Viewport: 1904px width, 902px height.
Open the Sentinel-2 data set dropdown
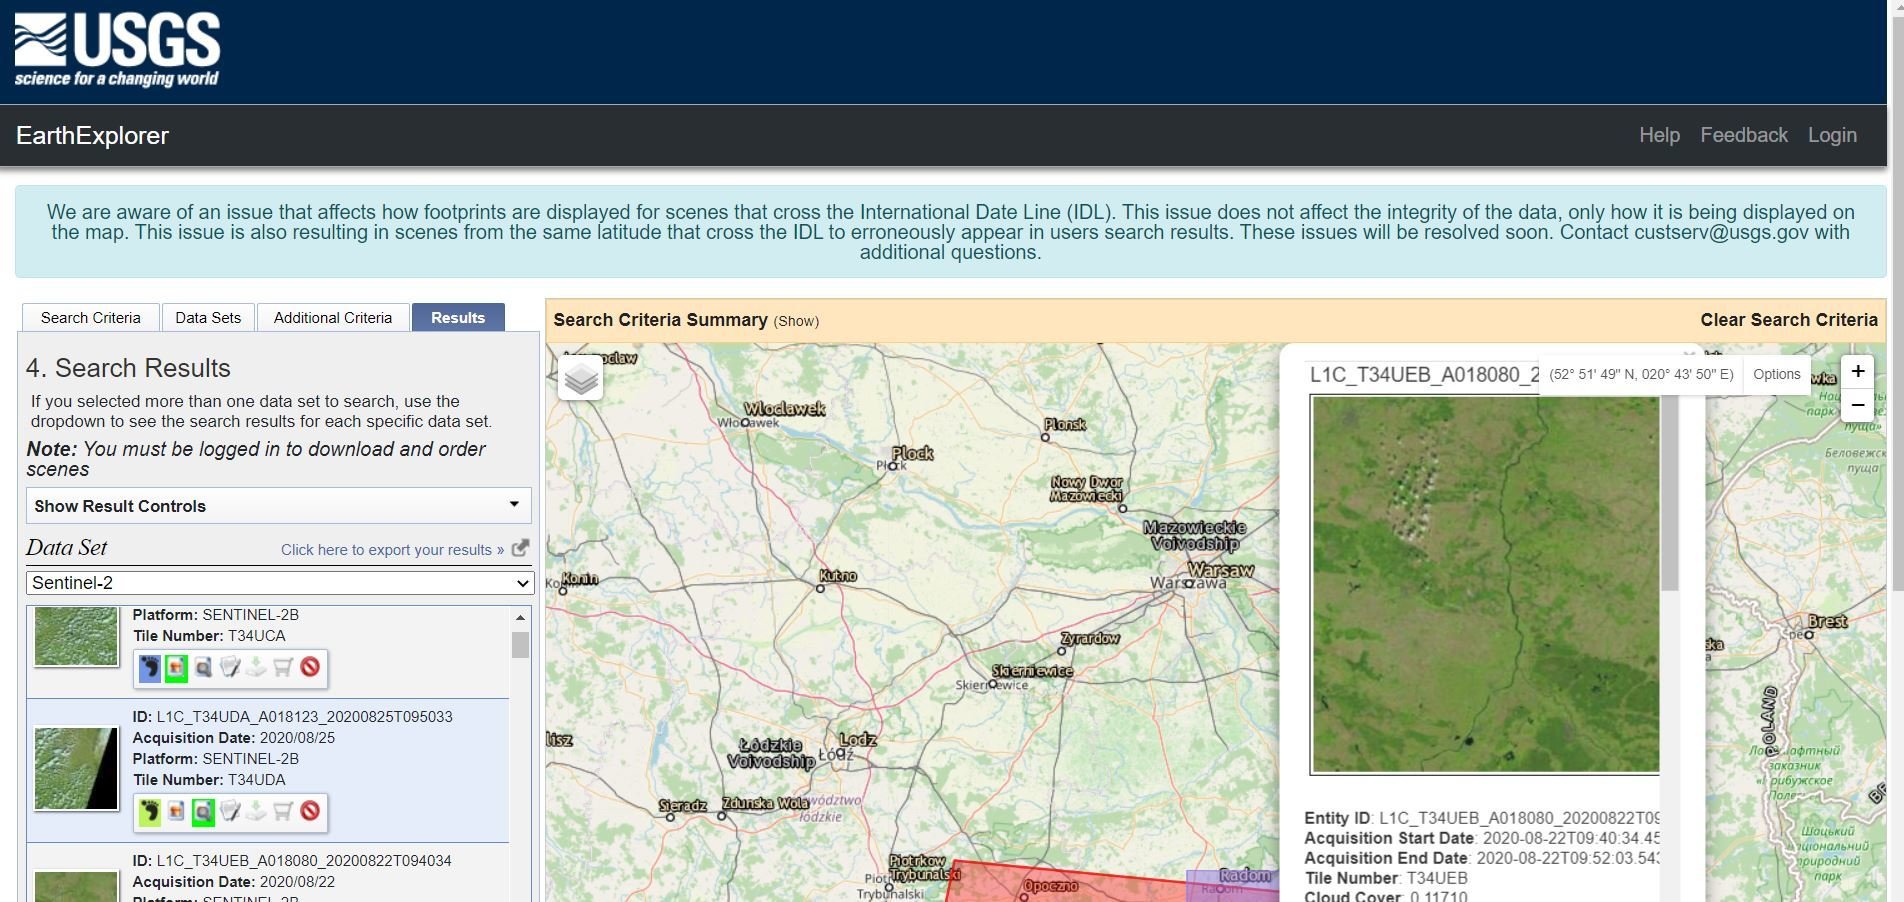pyautogui.click(x=279, y=583)
